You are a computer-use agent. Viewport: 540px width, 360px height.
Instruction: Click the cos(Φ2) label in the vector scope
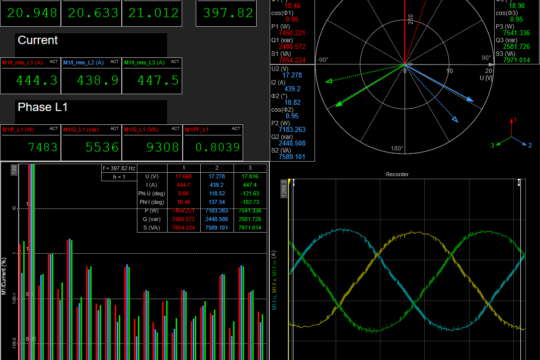282,110
